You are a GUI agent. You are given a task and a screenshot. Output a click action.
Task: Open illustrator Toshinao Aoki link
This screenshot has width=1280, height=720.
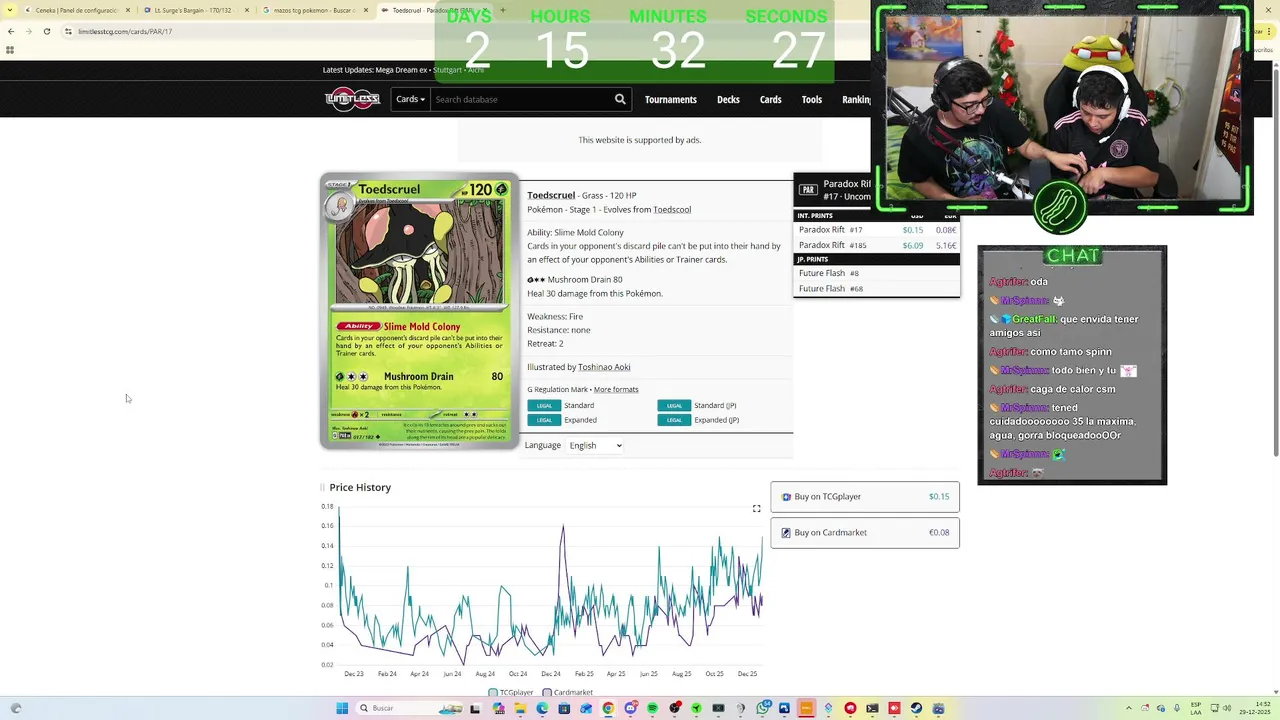[x=604, y=367]
